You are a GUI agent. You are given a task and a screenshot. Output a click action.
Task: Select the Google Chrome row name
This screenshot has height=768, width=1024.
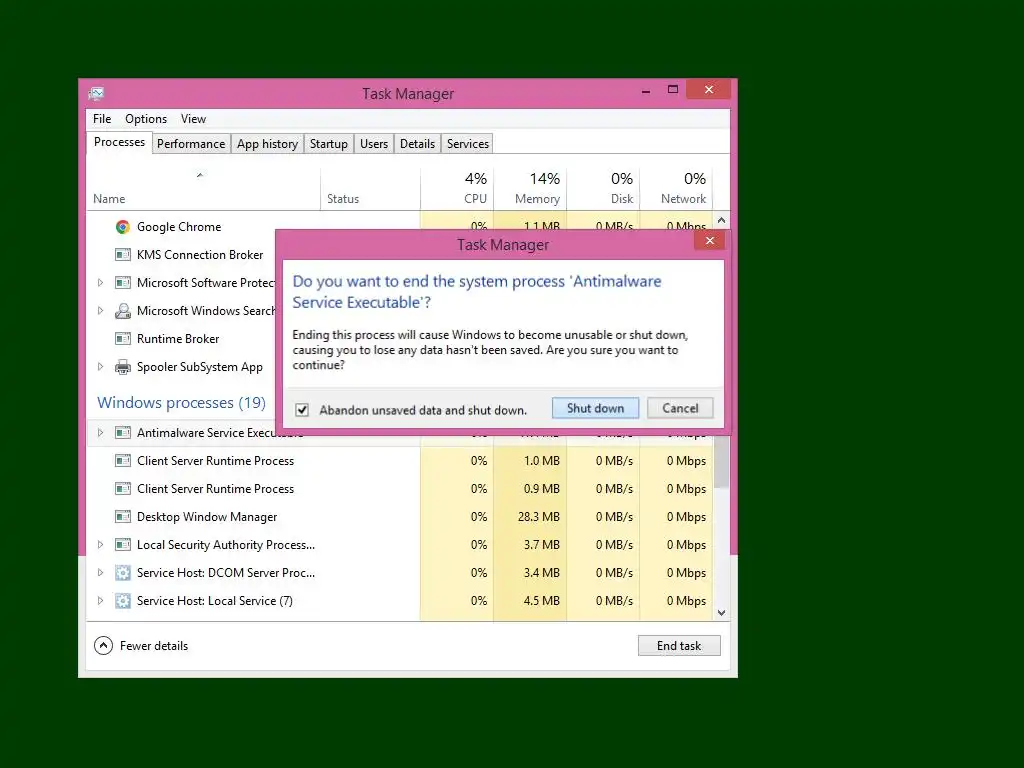[x=179, y=227]
